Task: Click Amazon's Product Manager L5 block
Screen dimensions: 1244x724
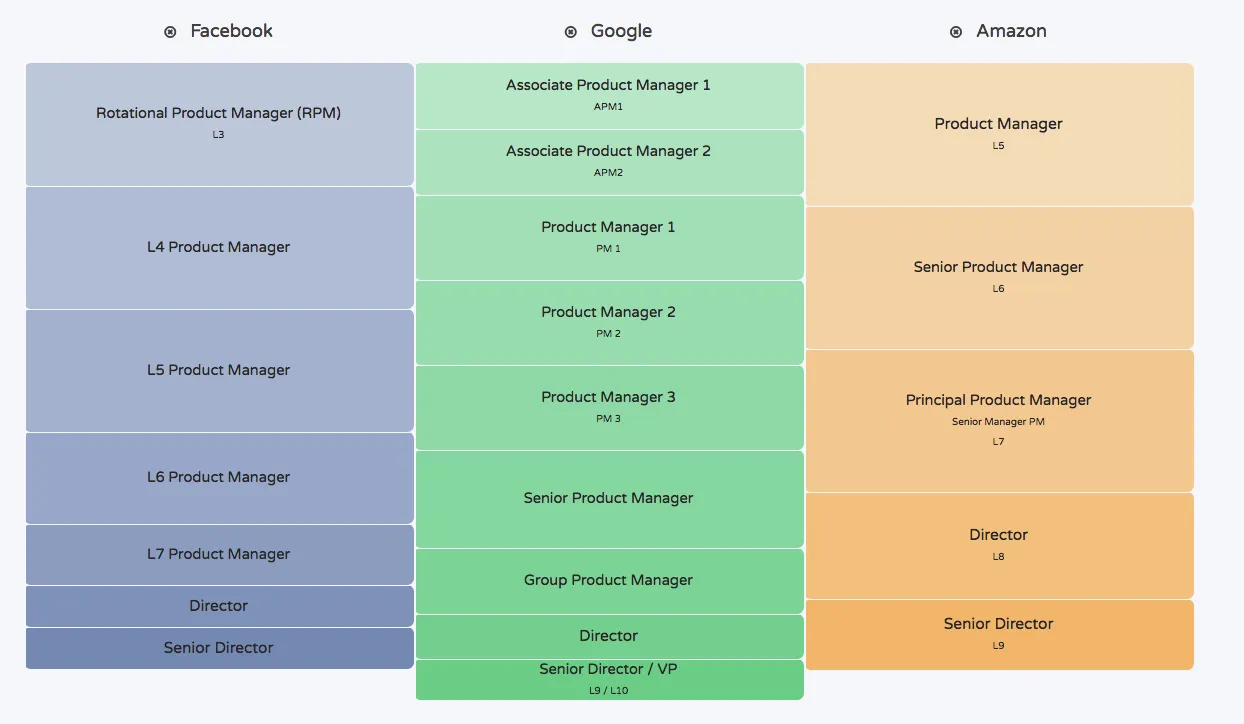Action: (x=998, y=134)
